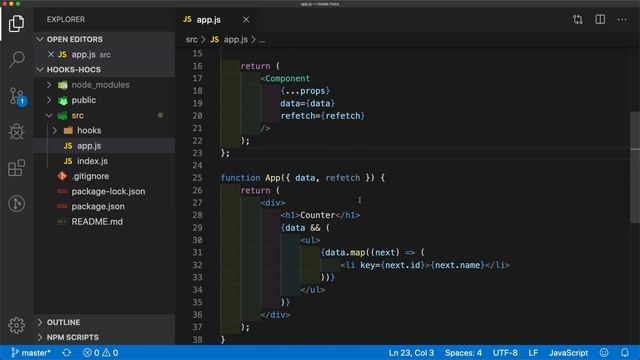
Task: Click 'Counter' heading text on line 28
Action: (317, 215)
